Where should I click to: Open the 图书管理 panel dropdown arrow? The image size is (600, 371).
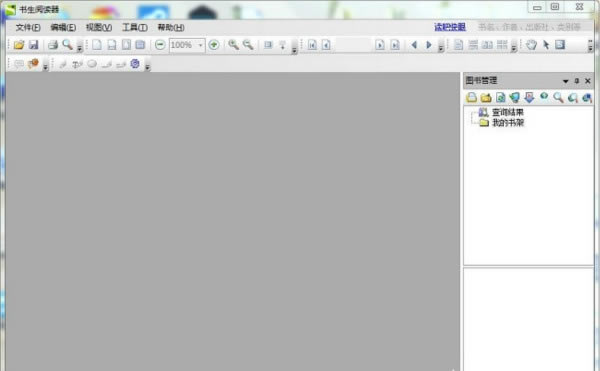(566, 81)
